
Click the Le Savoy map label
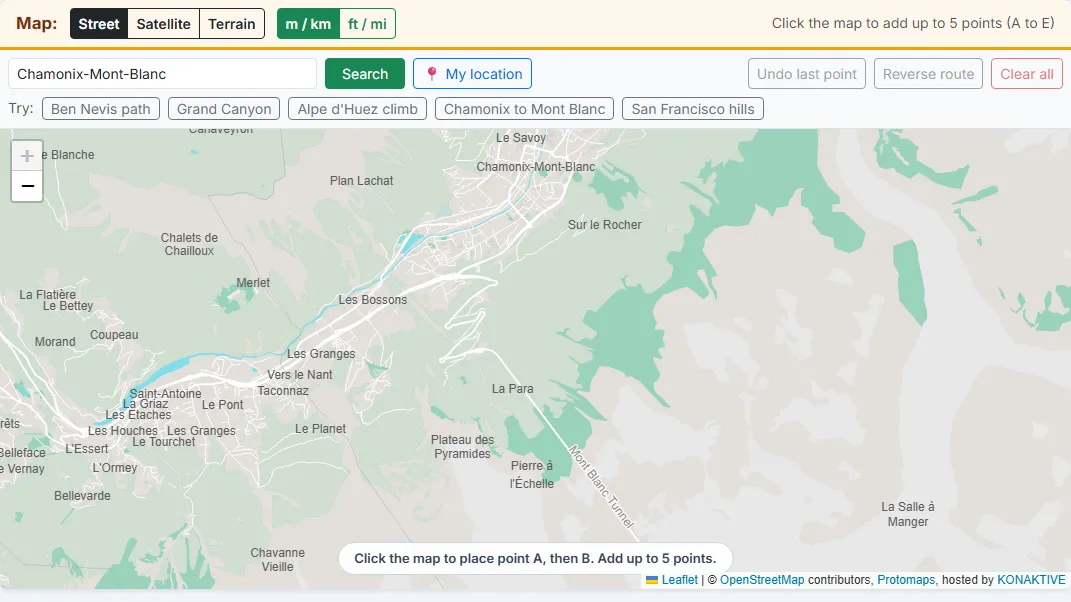point(521,138)
